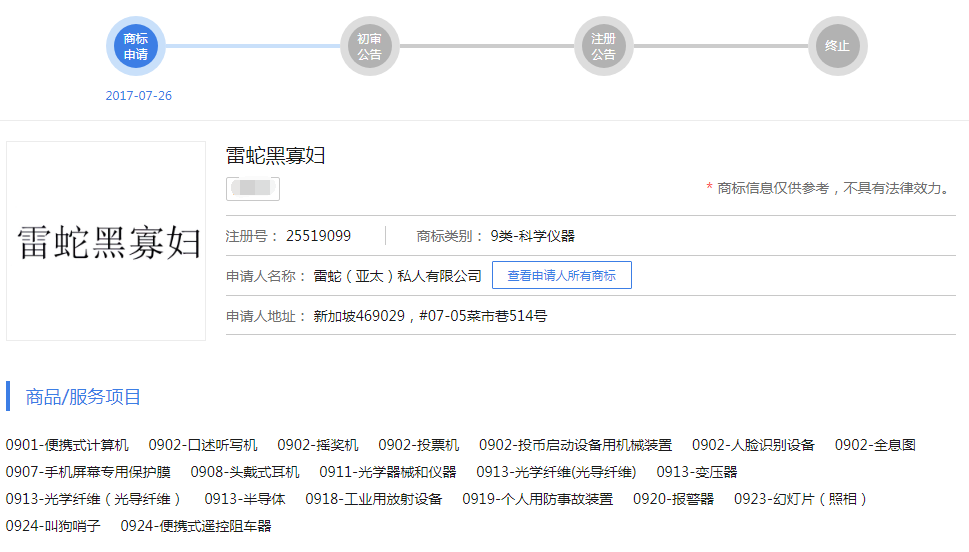Open the 雷蛇黑寡妇 trademark image thumbnail

point(106,241)
